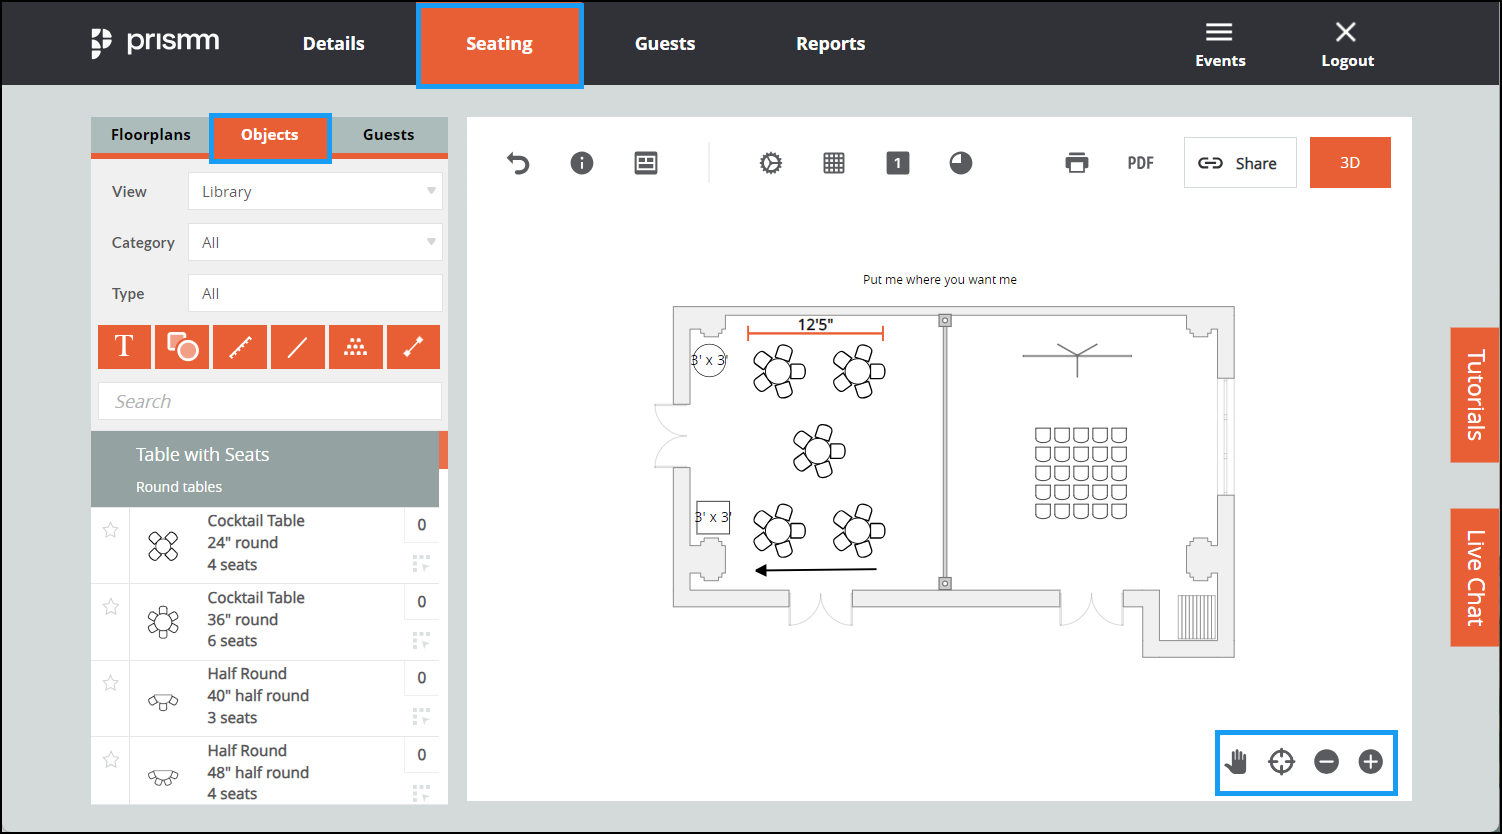Open the floorplan settings gear

pos(770,163)
